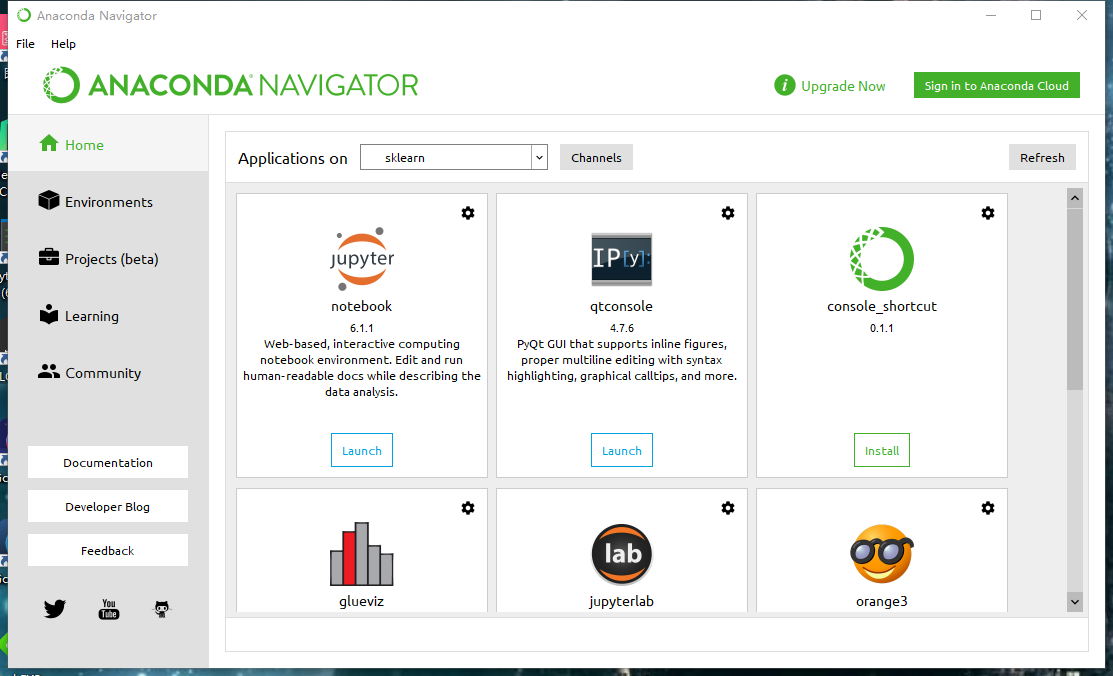1113x676 pixels.
Task: Go to the Home tab
Action: [108, 144]
